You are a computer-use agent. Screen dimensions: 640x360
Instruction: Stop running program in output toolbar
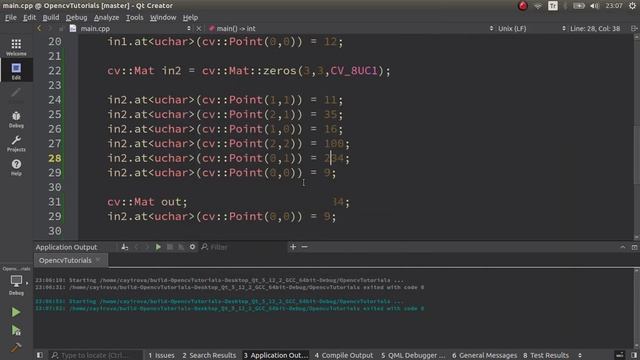(169, 247)
